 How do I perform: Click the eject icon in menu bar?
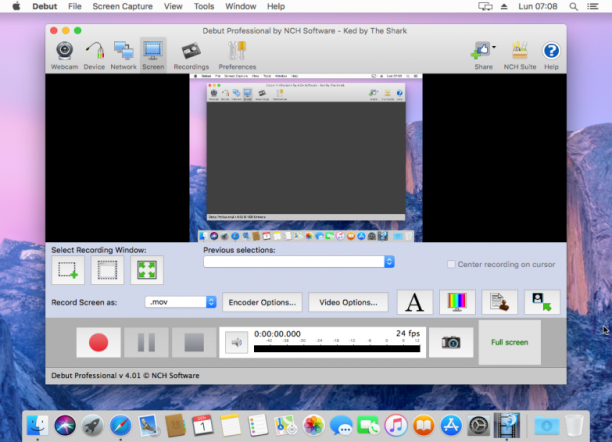point(504,6)
